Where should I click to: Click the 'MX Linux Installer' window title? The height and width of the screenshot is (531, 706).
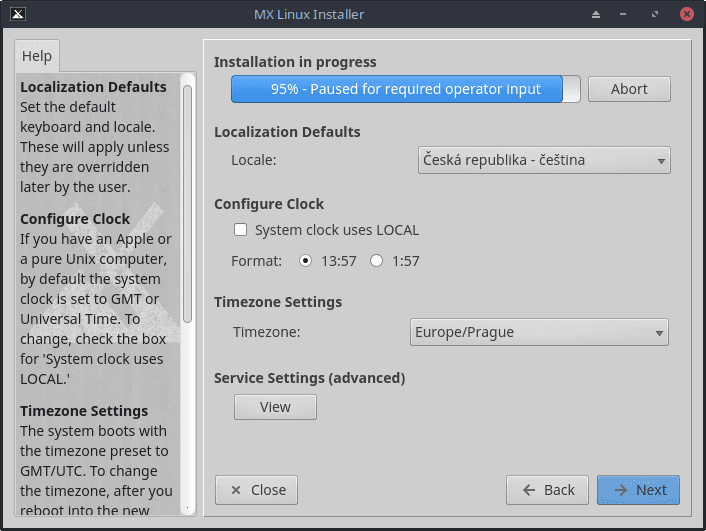(x=309, y=14)
